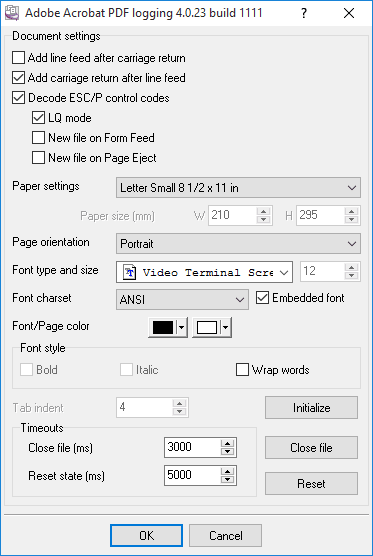This screenshot has width=373, height=556.
Task: Click the font file icon in font dropdown
Action: (x=130, y=272)
